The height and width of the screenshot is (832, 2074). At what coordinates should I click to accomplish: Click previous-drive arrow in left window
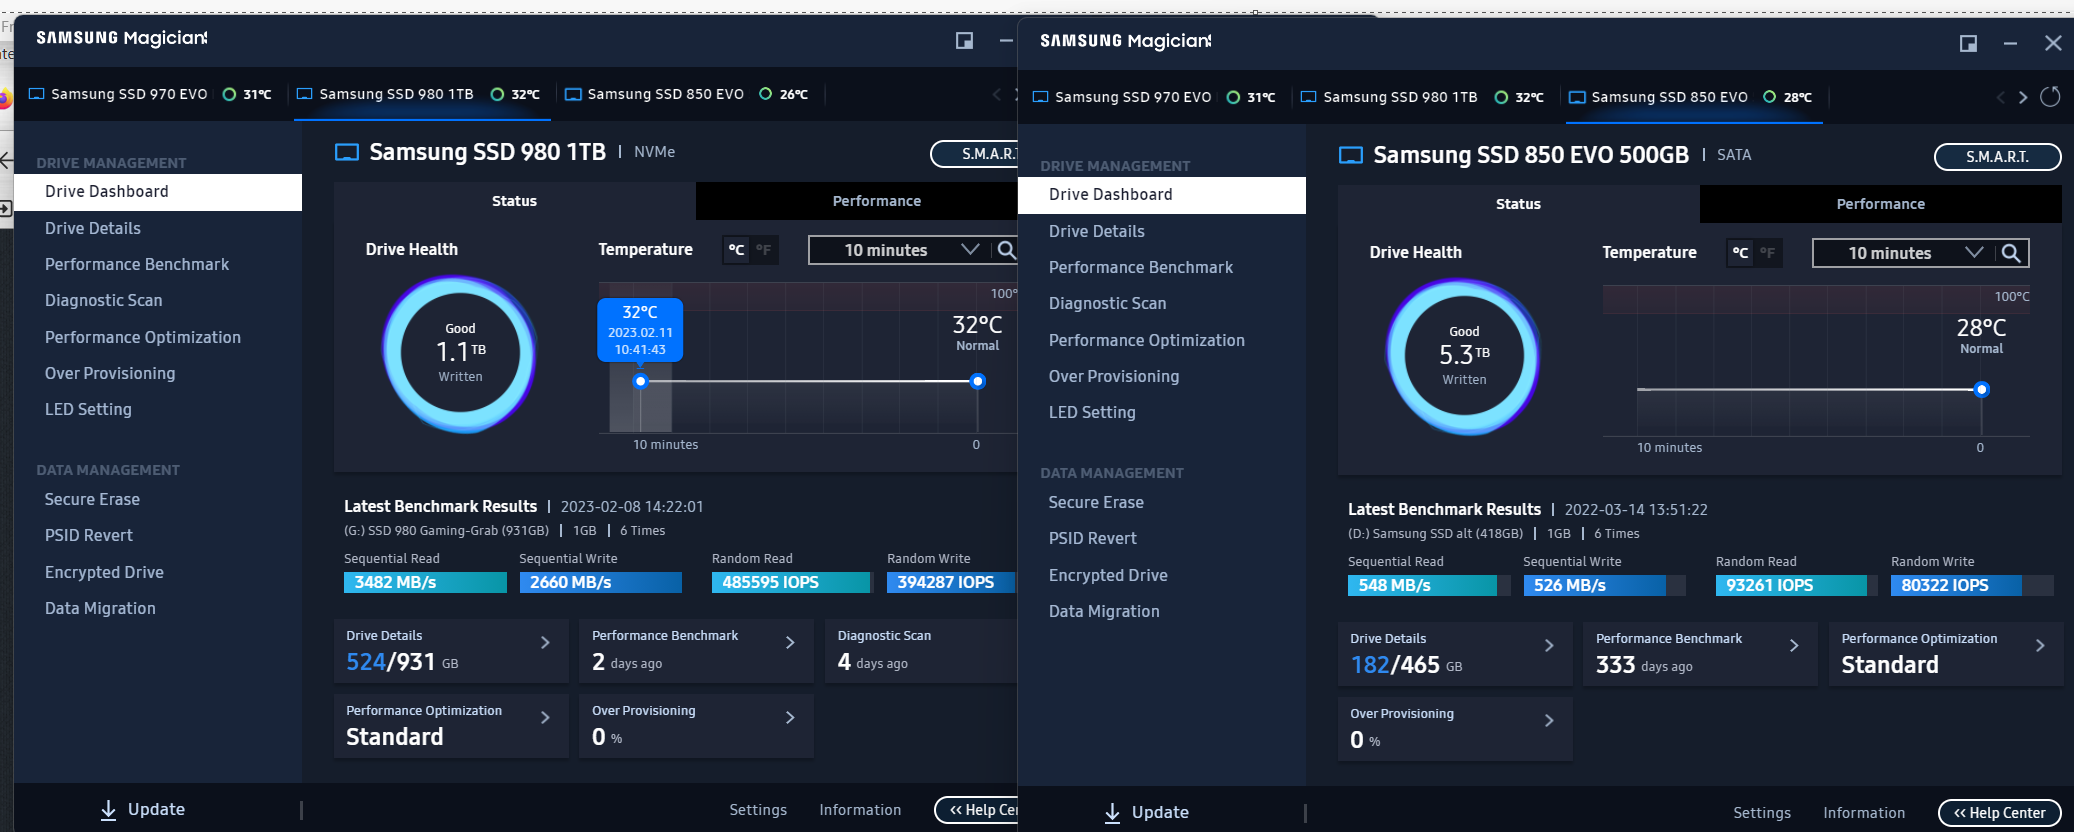pyautogui.click(x=996, y=94)
